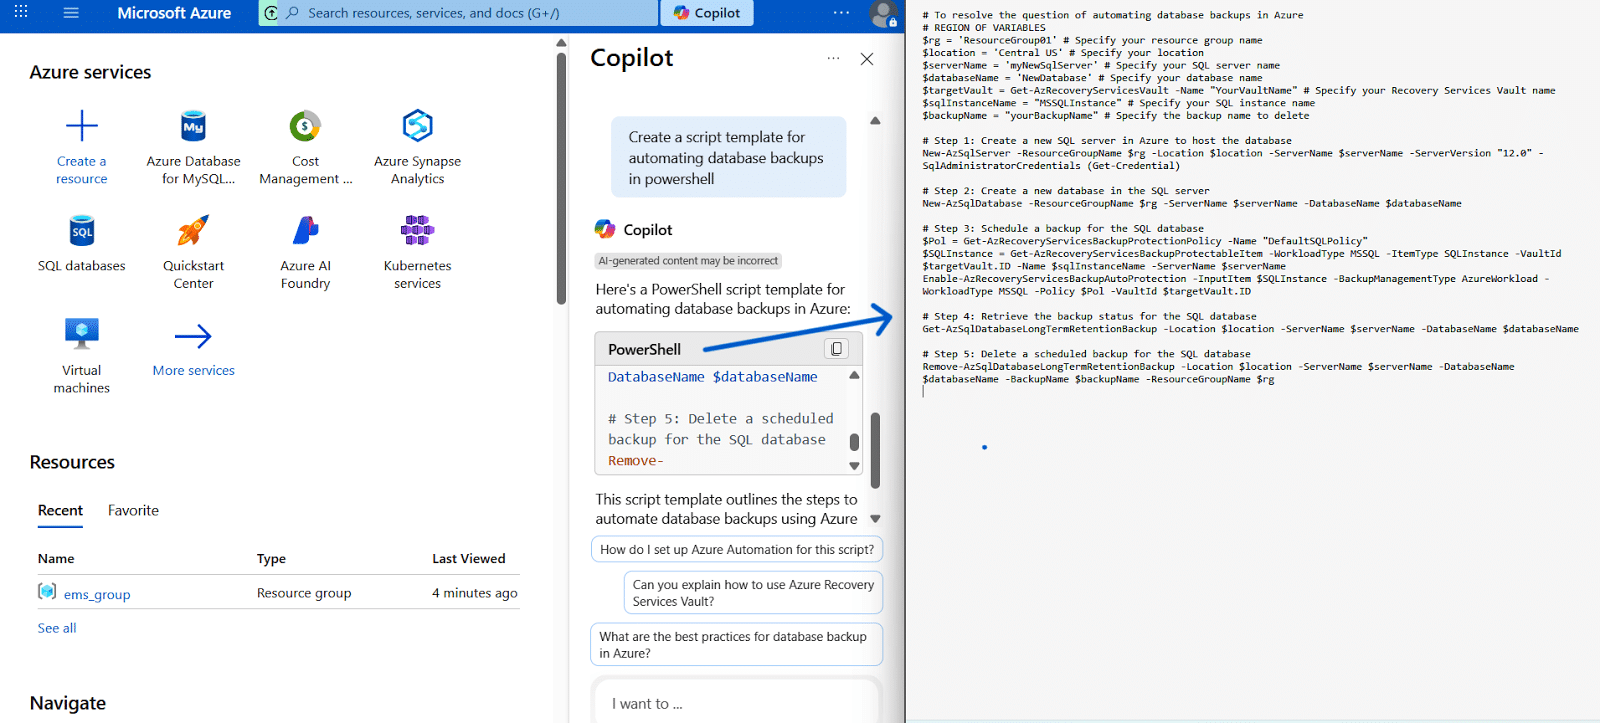The image size is (1600, 723).
Task: Sort by the Type column header
Action: pyautogui.click(x=271, y=559)
